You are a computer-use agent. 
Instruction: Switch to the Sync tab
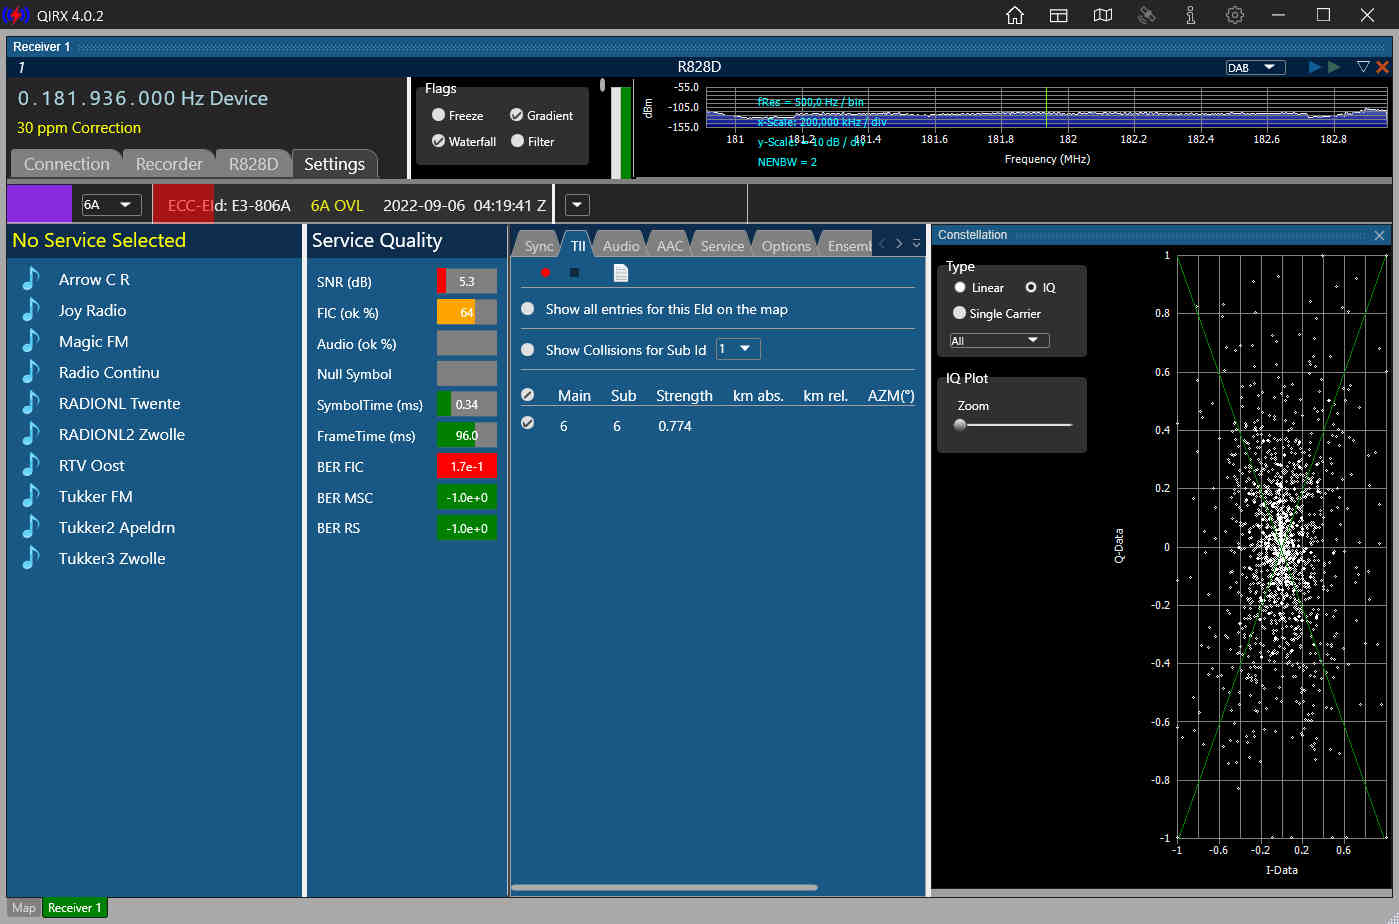[x=538, y=246]
